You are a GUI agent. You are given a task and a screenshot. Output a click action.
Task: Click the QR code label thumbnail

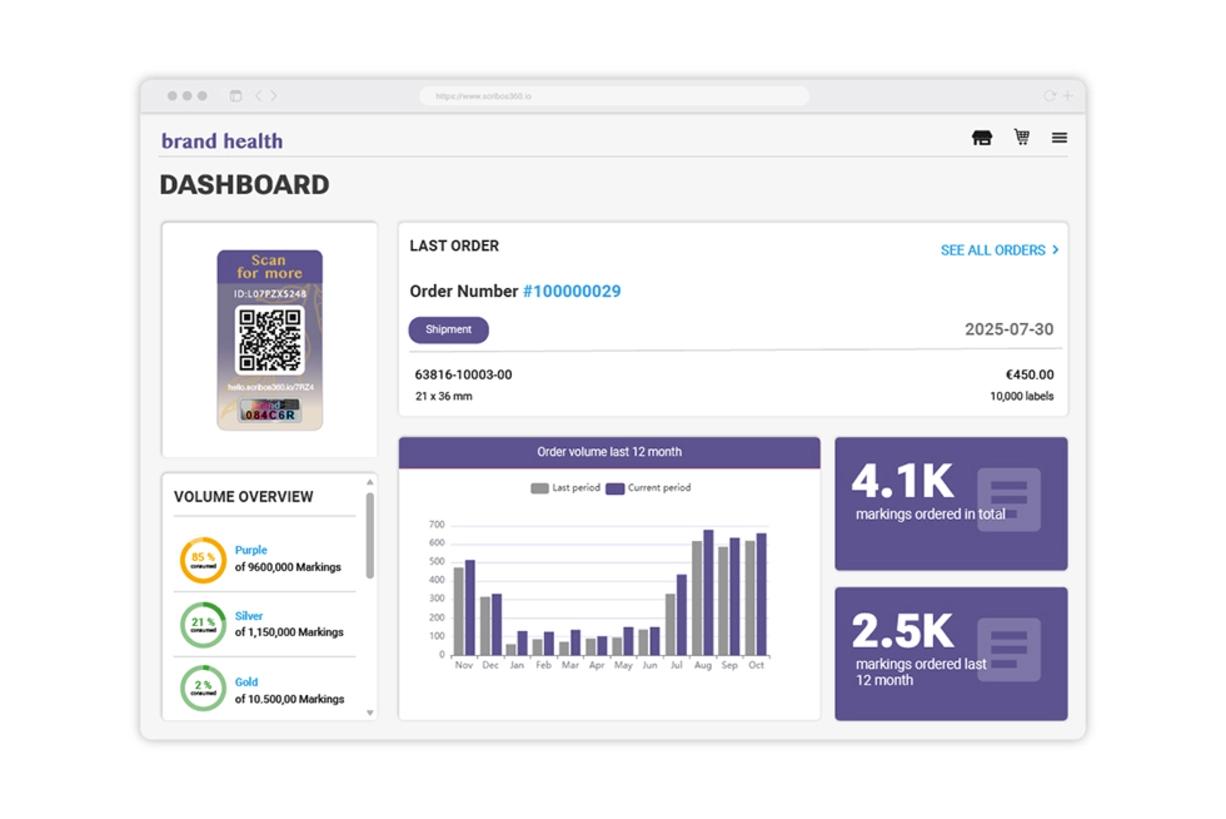click(x=270, y=340)
